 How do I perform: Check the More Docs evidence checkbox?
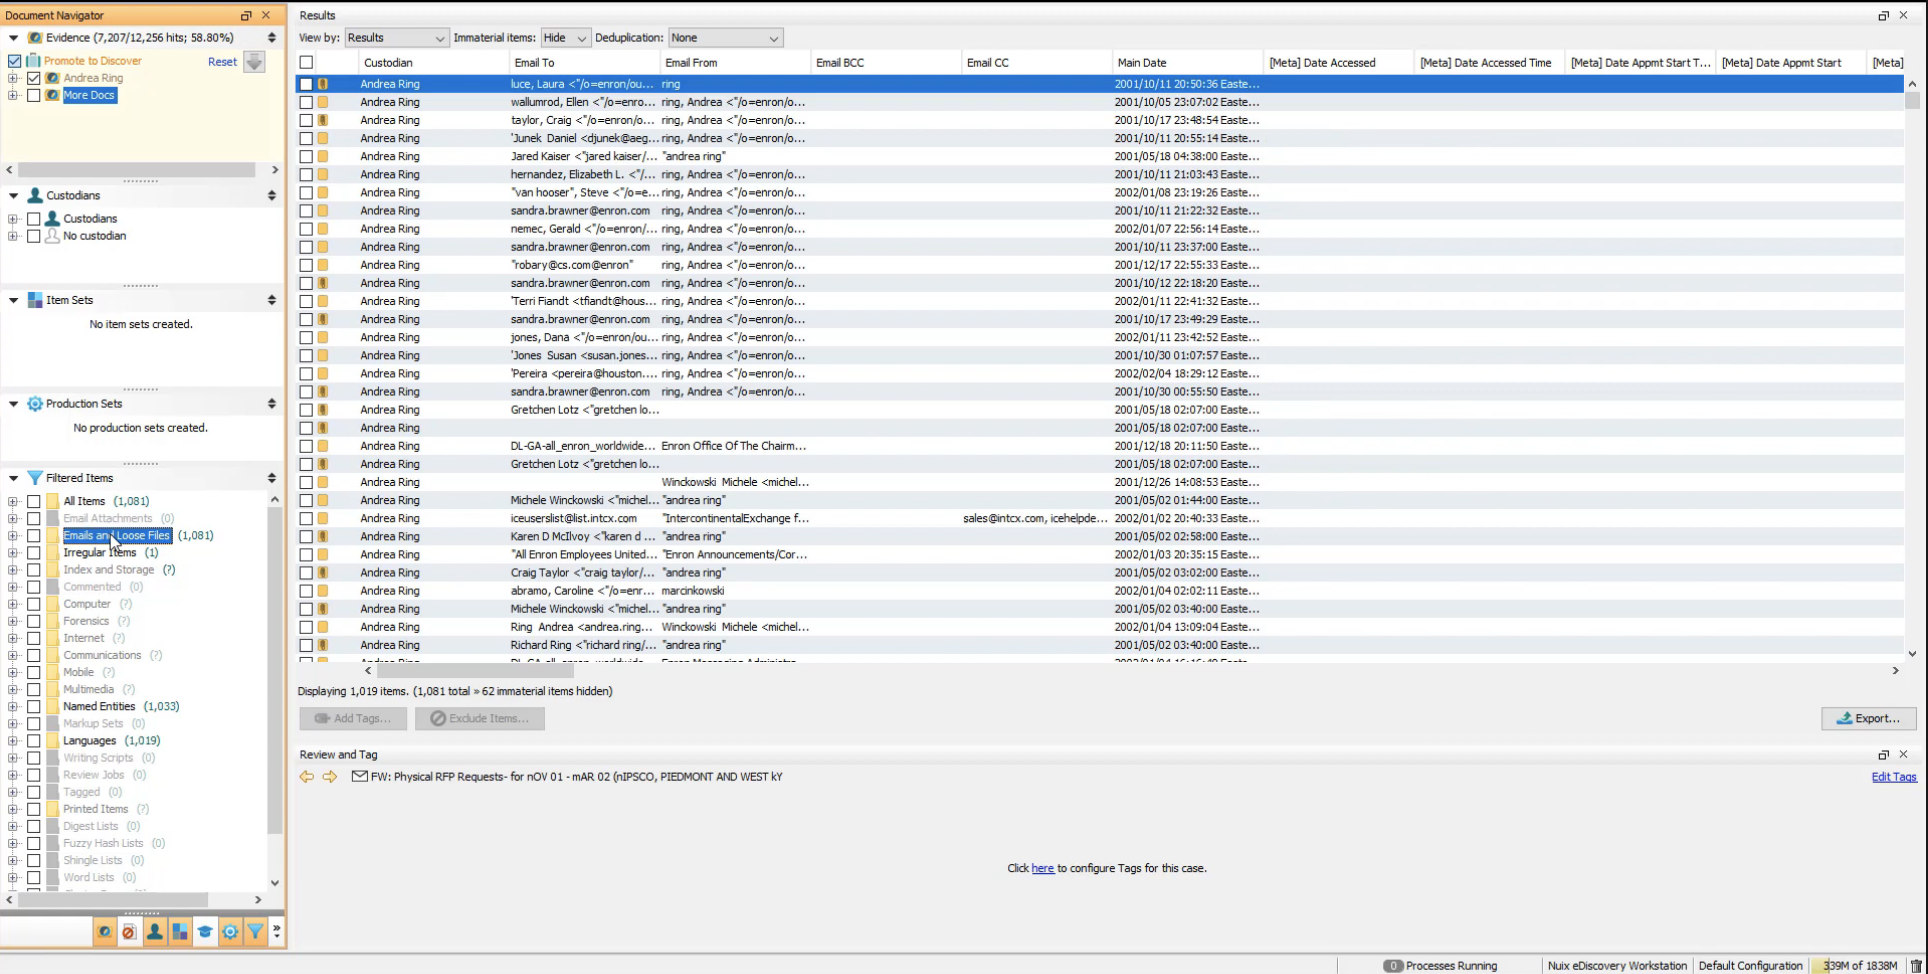point(34,95)
